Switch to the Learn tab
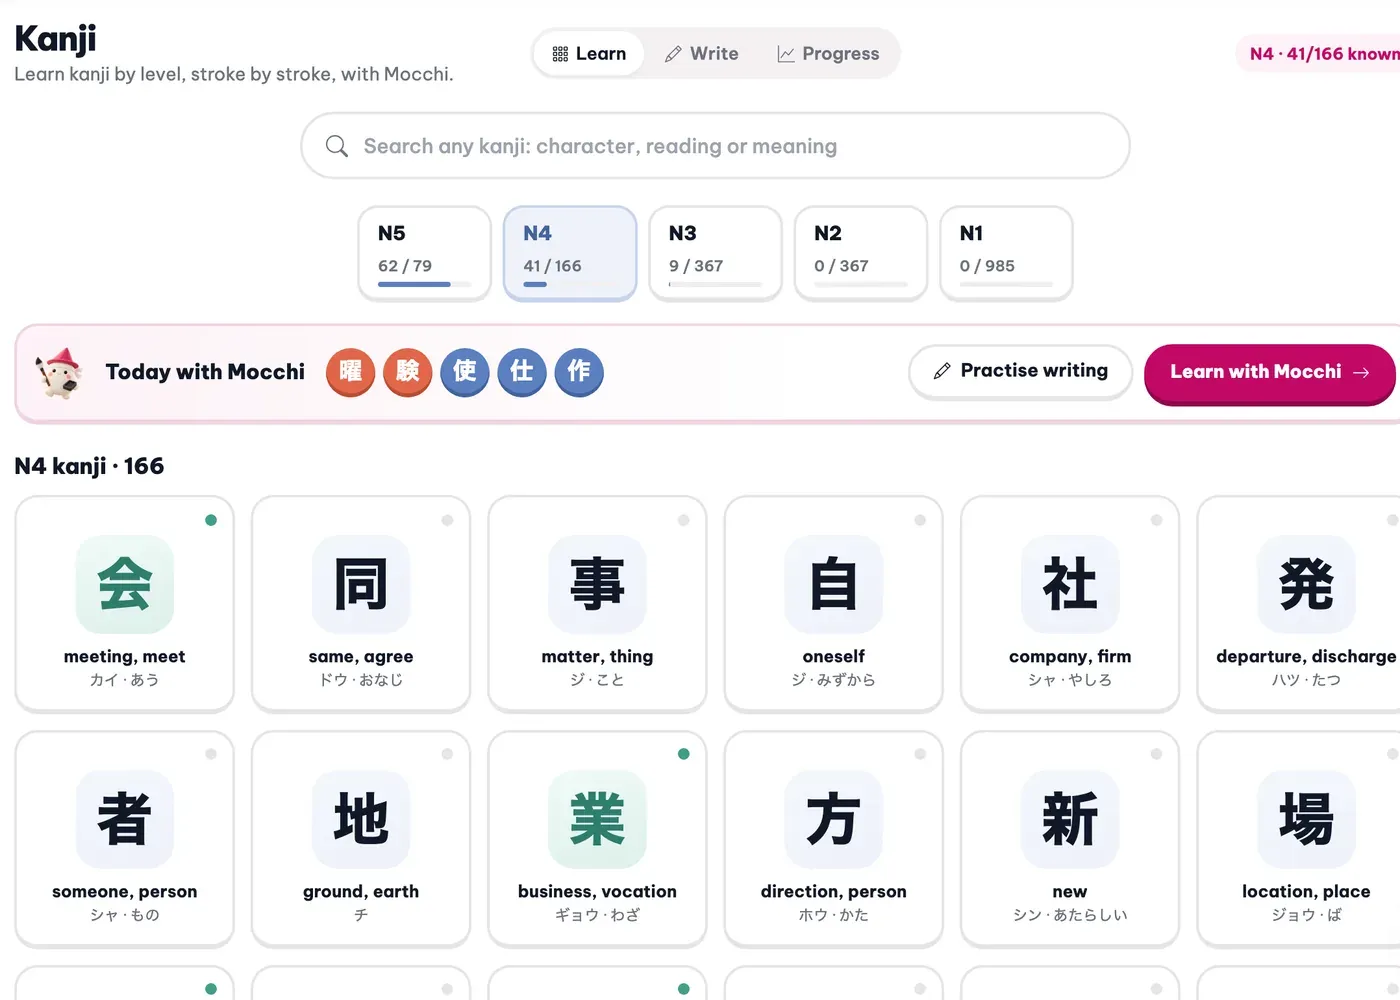1400x1000 pixels. click(589, 54)
